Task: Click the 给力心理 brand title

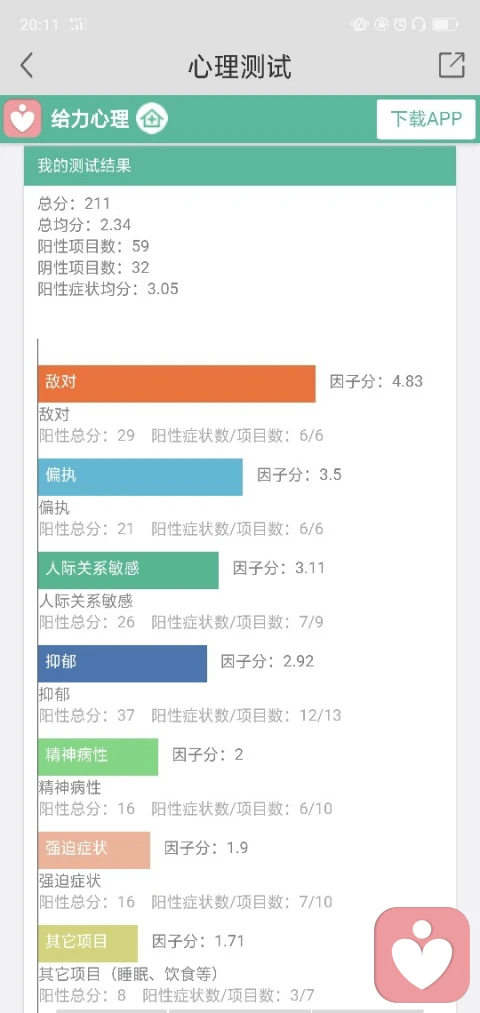Action: (90, 119)
